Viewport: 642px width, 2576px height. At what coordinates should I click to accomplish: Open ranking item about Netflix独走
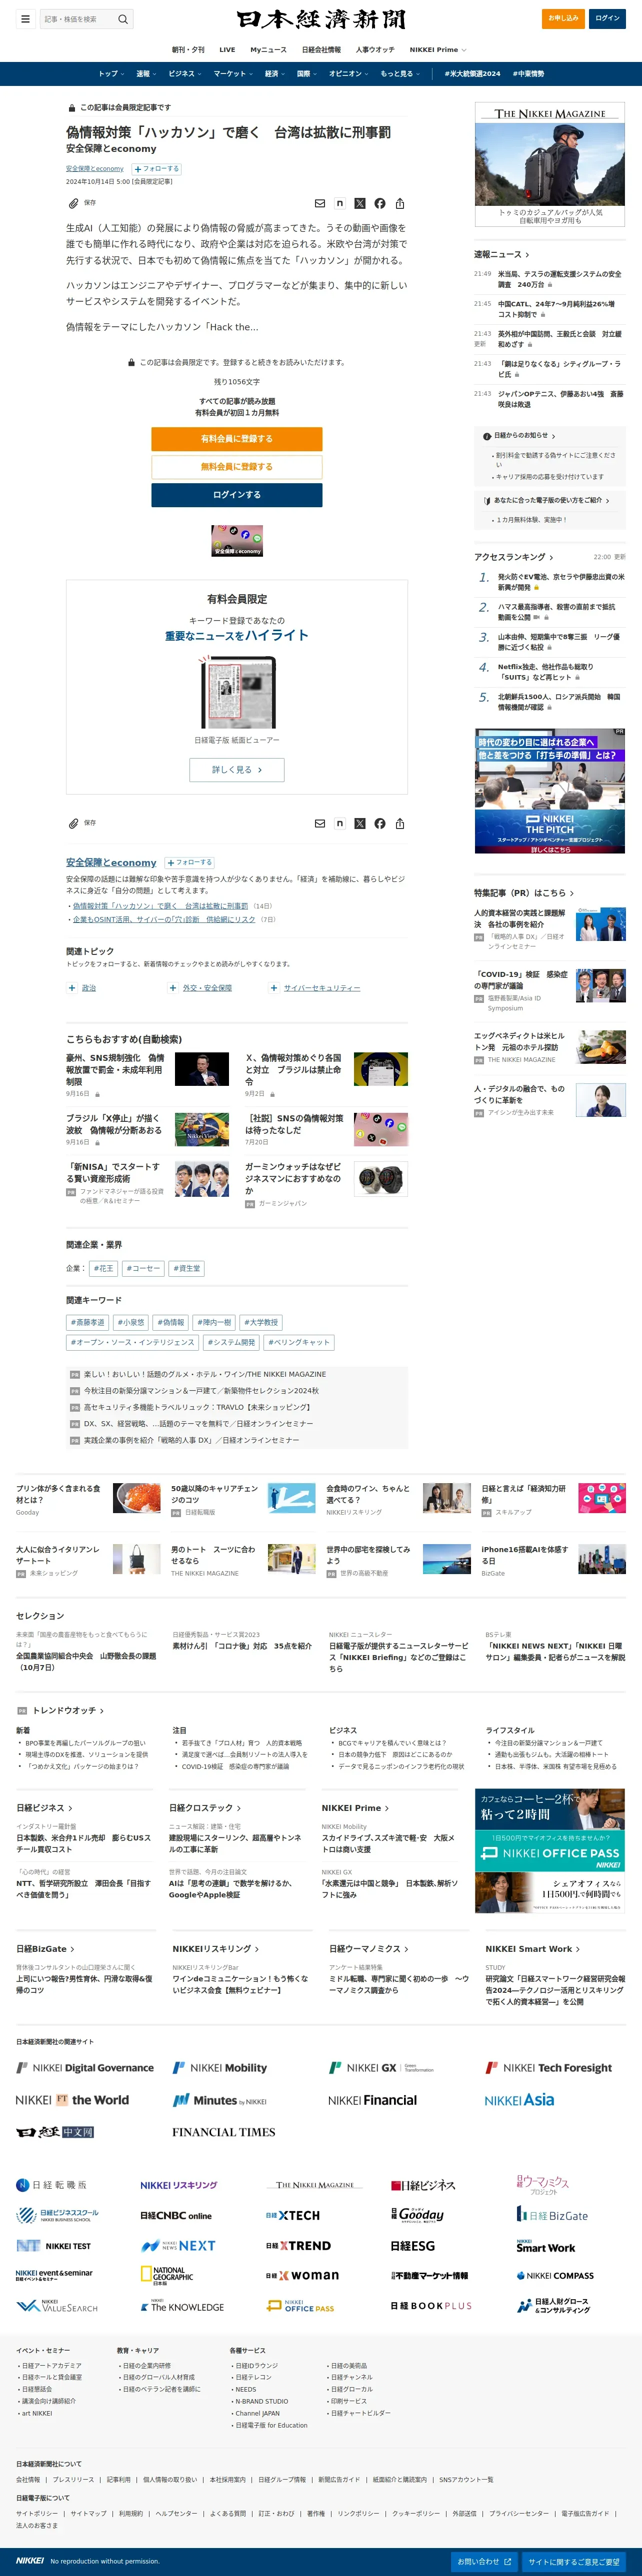pyautogui.click(x=546, y=672)
